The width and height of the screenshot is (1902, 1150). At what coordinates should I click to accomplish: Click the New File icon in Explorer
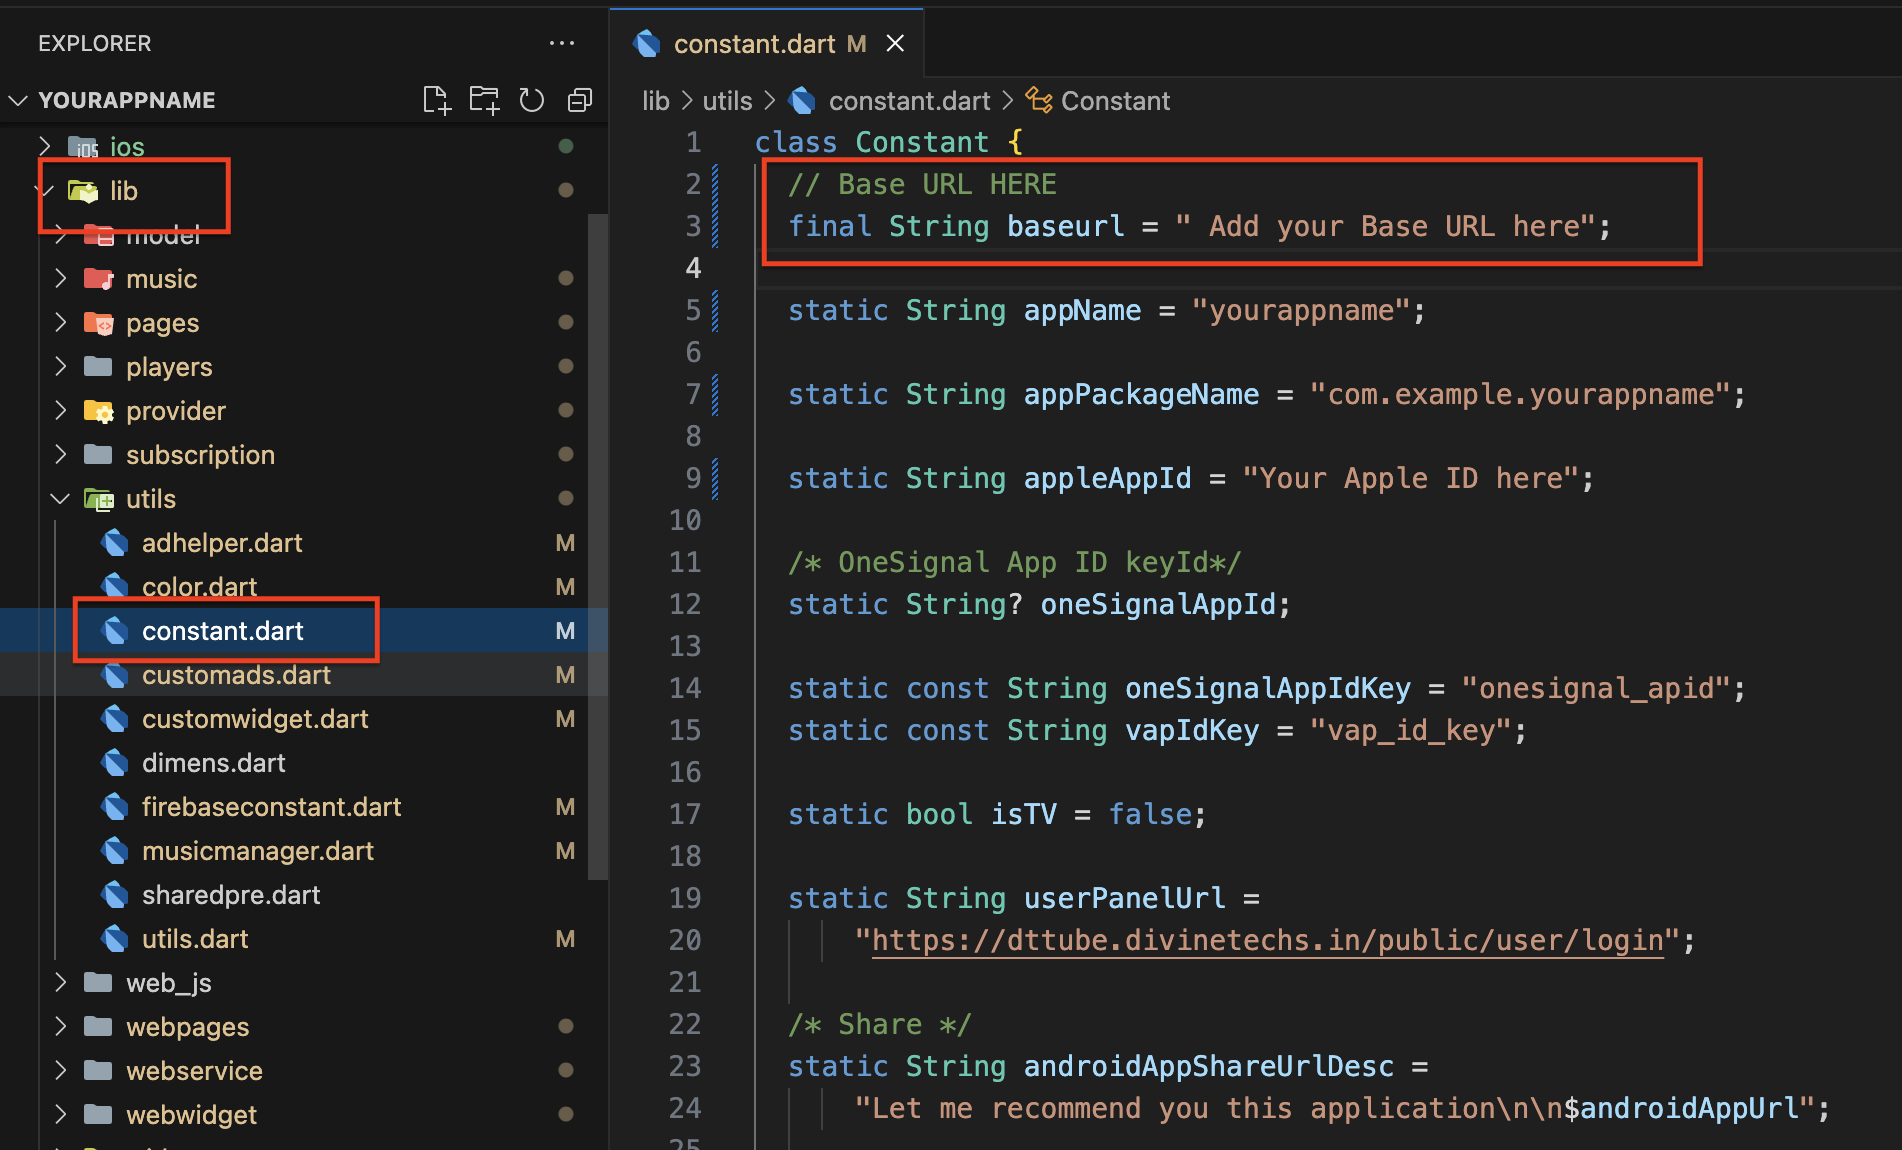tap(437, 100)
